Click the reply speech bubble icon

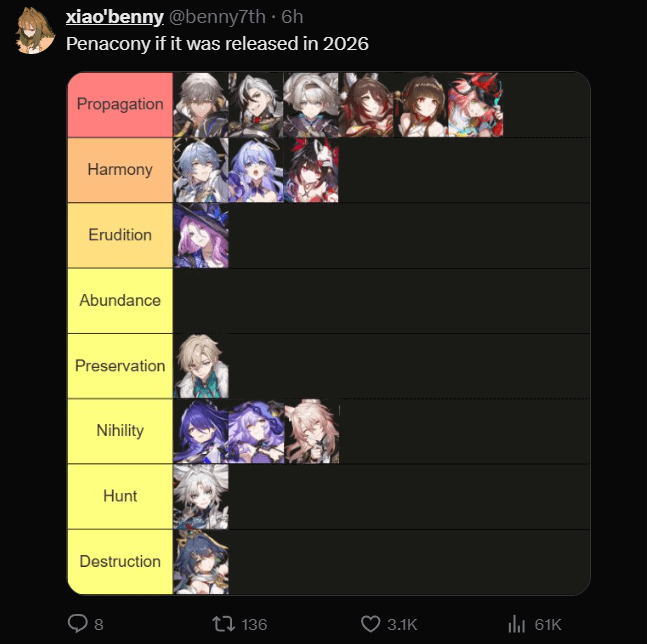[x=78, y=623]
